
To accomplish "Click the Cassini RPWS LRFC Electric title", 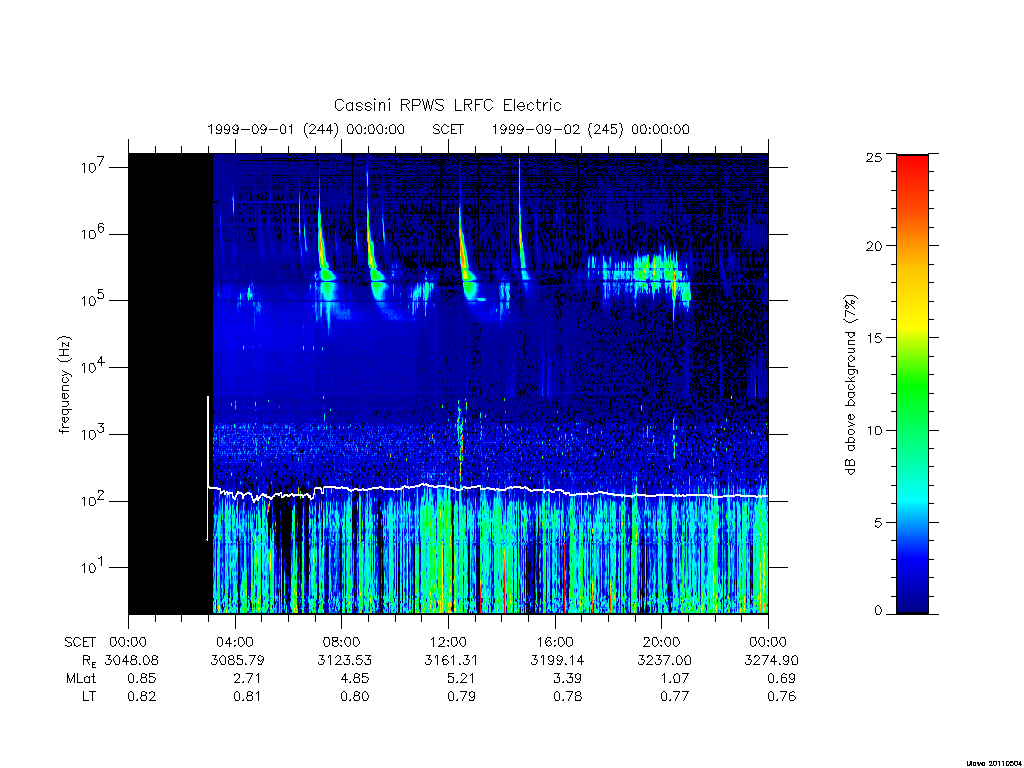I will click(x=447, y=105).
